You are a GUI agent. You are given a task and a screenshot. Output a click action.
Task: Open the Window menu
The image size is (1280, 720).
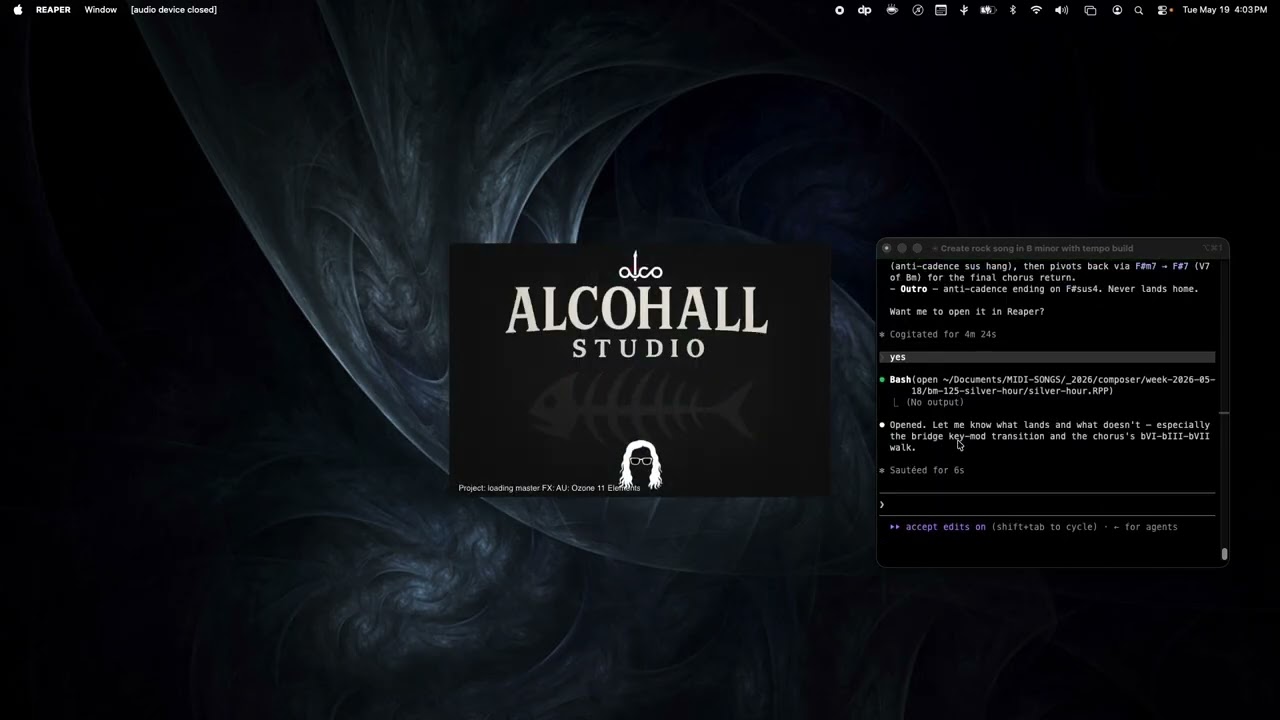pyautogui.click(x=100, y=10)
